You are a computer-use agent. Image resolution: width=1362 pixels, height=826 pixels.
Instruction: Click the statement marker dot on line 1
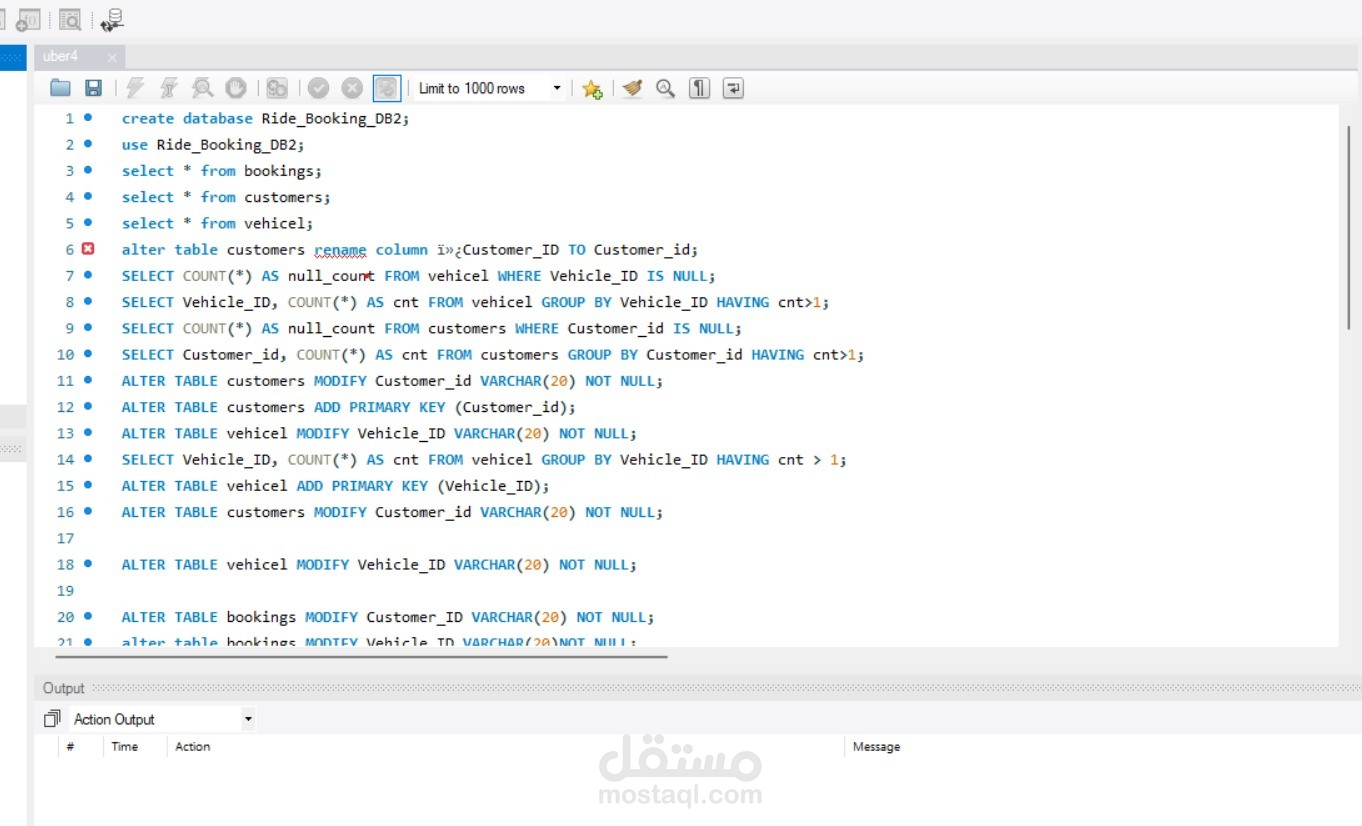[x=88, y=117]
